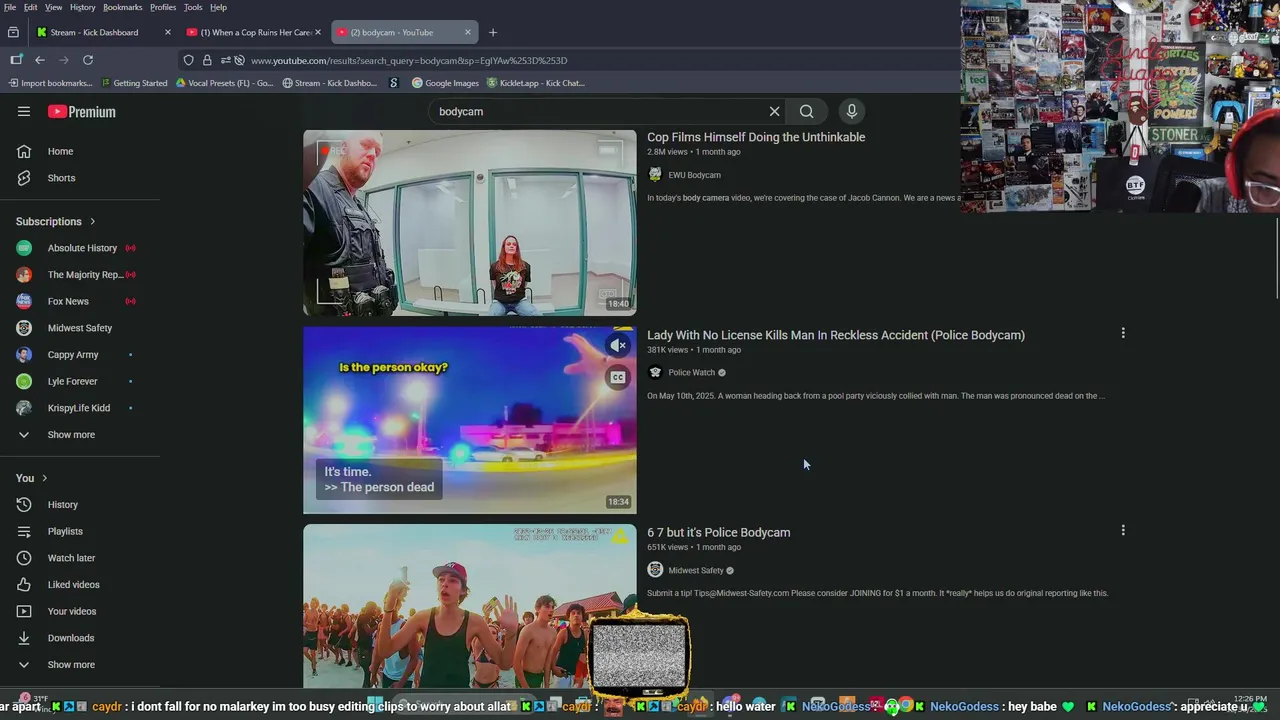Open Google Images bookmark
This screenshot has width=1280, height=720.
pos(445,83)
